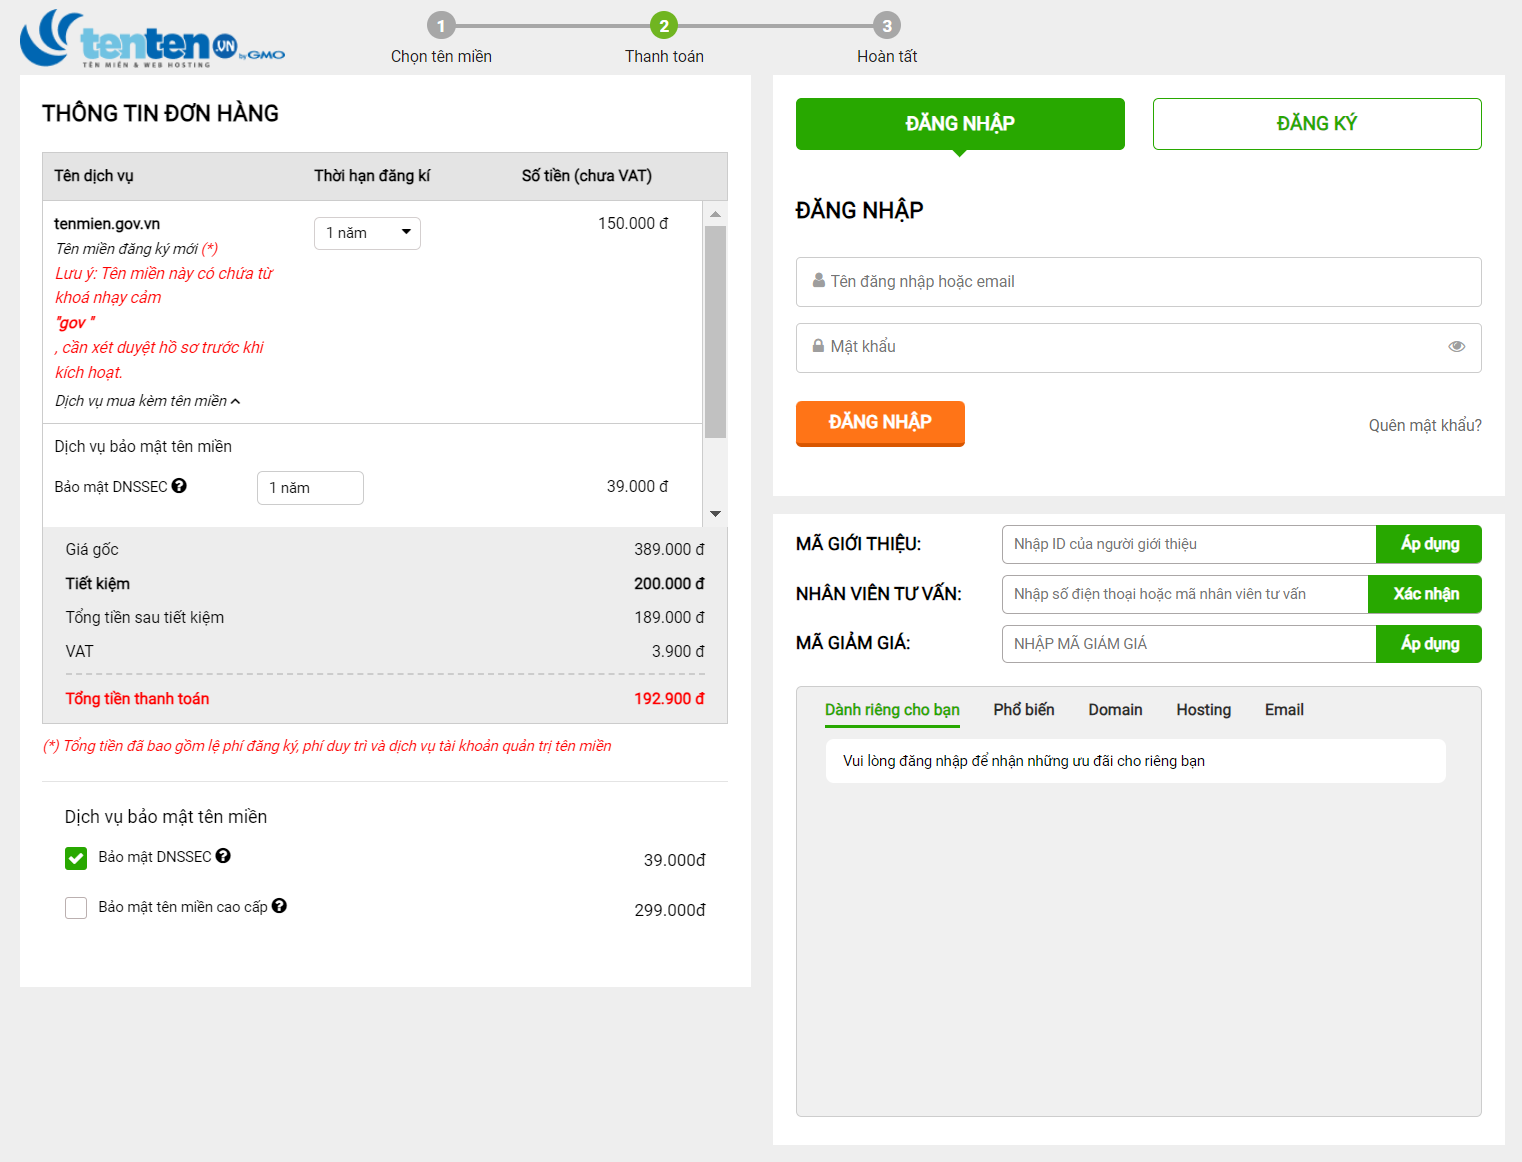The image size is (1522, 1162).
Task: Apply the discount code with Áp dụng
Action: [1429, 644]
